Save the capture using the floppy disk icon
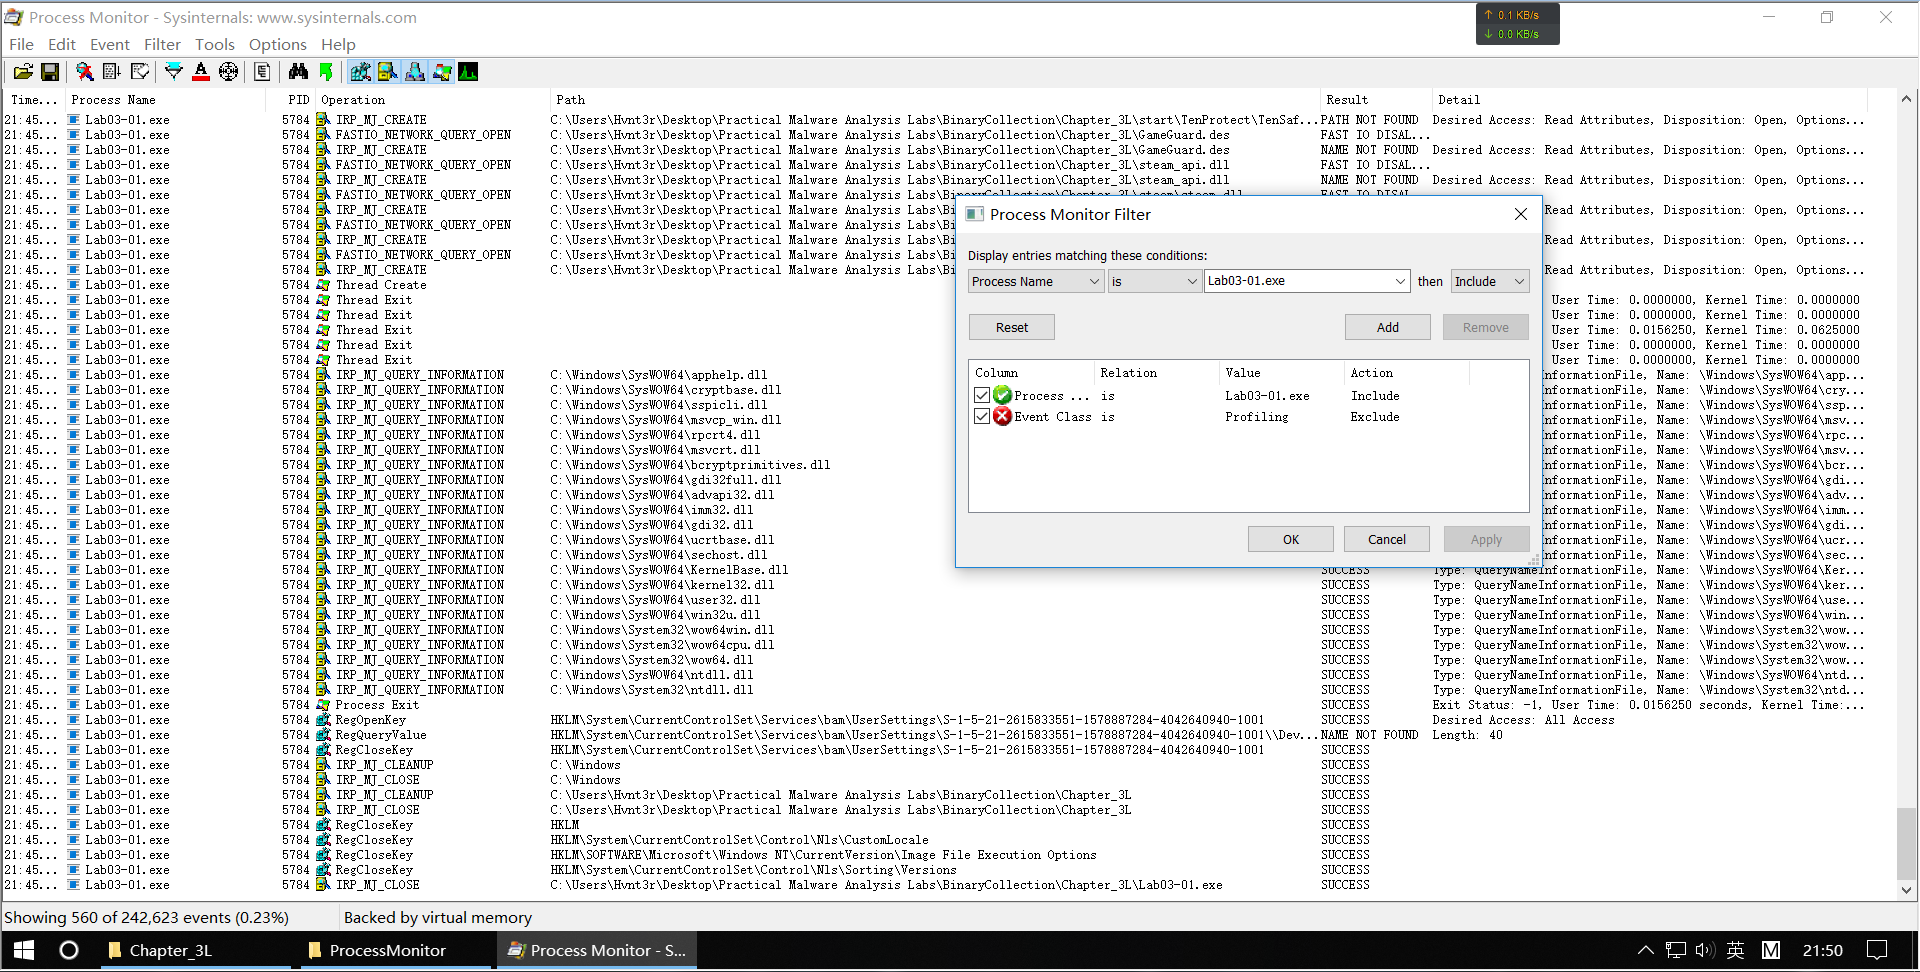The image size is (1920, 972). [x=49, y=72]
